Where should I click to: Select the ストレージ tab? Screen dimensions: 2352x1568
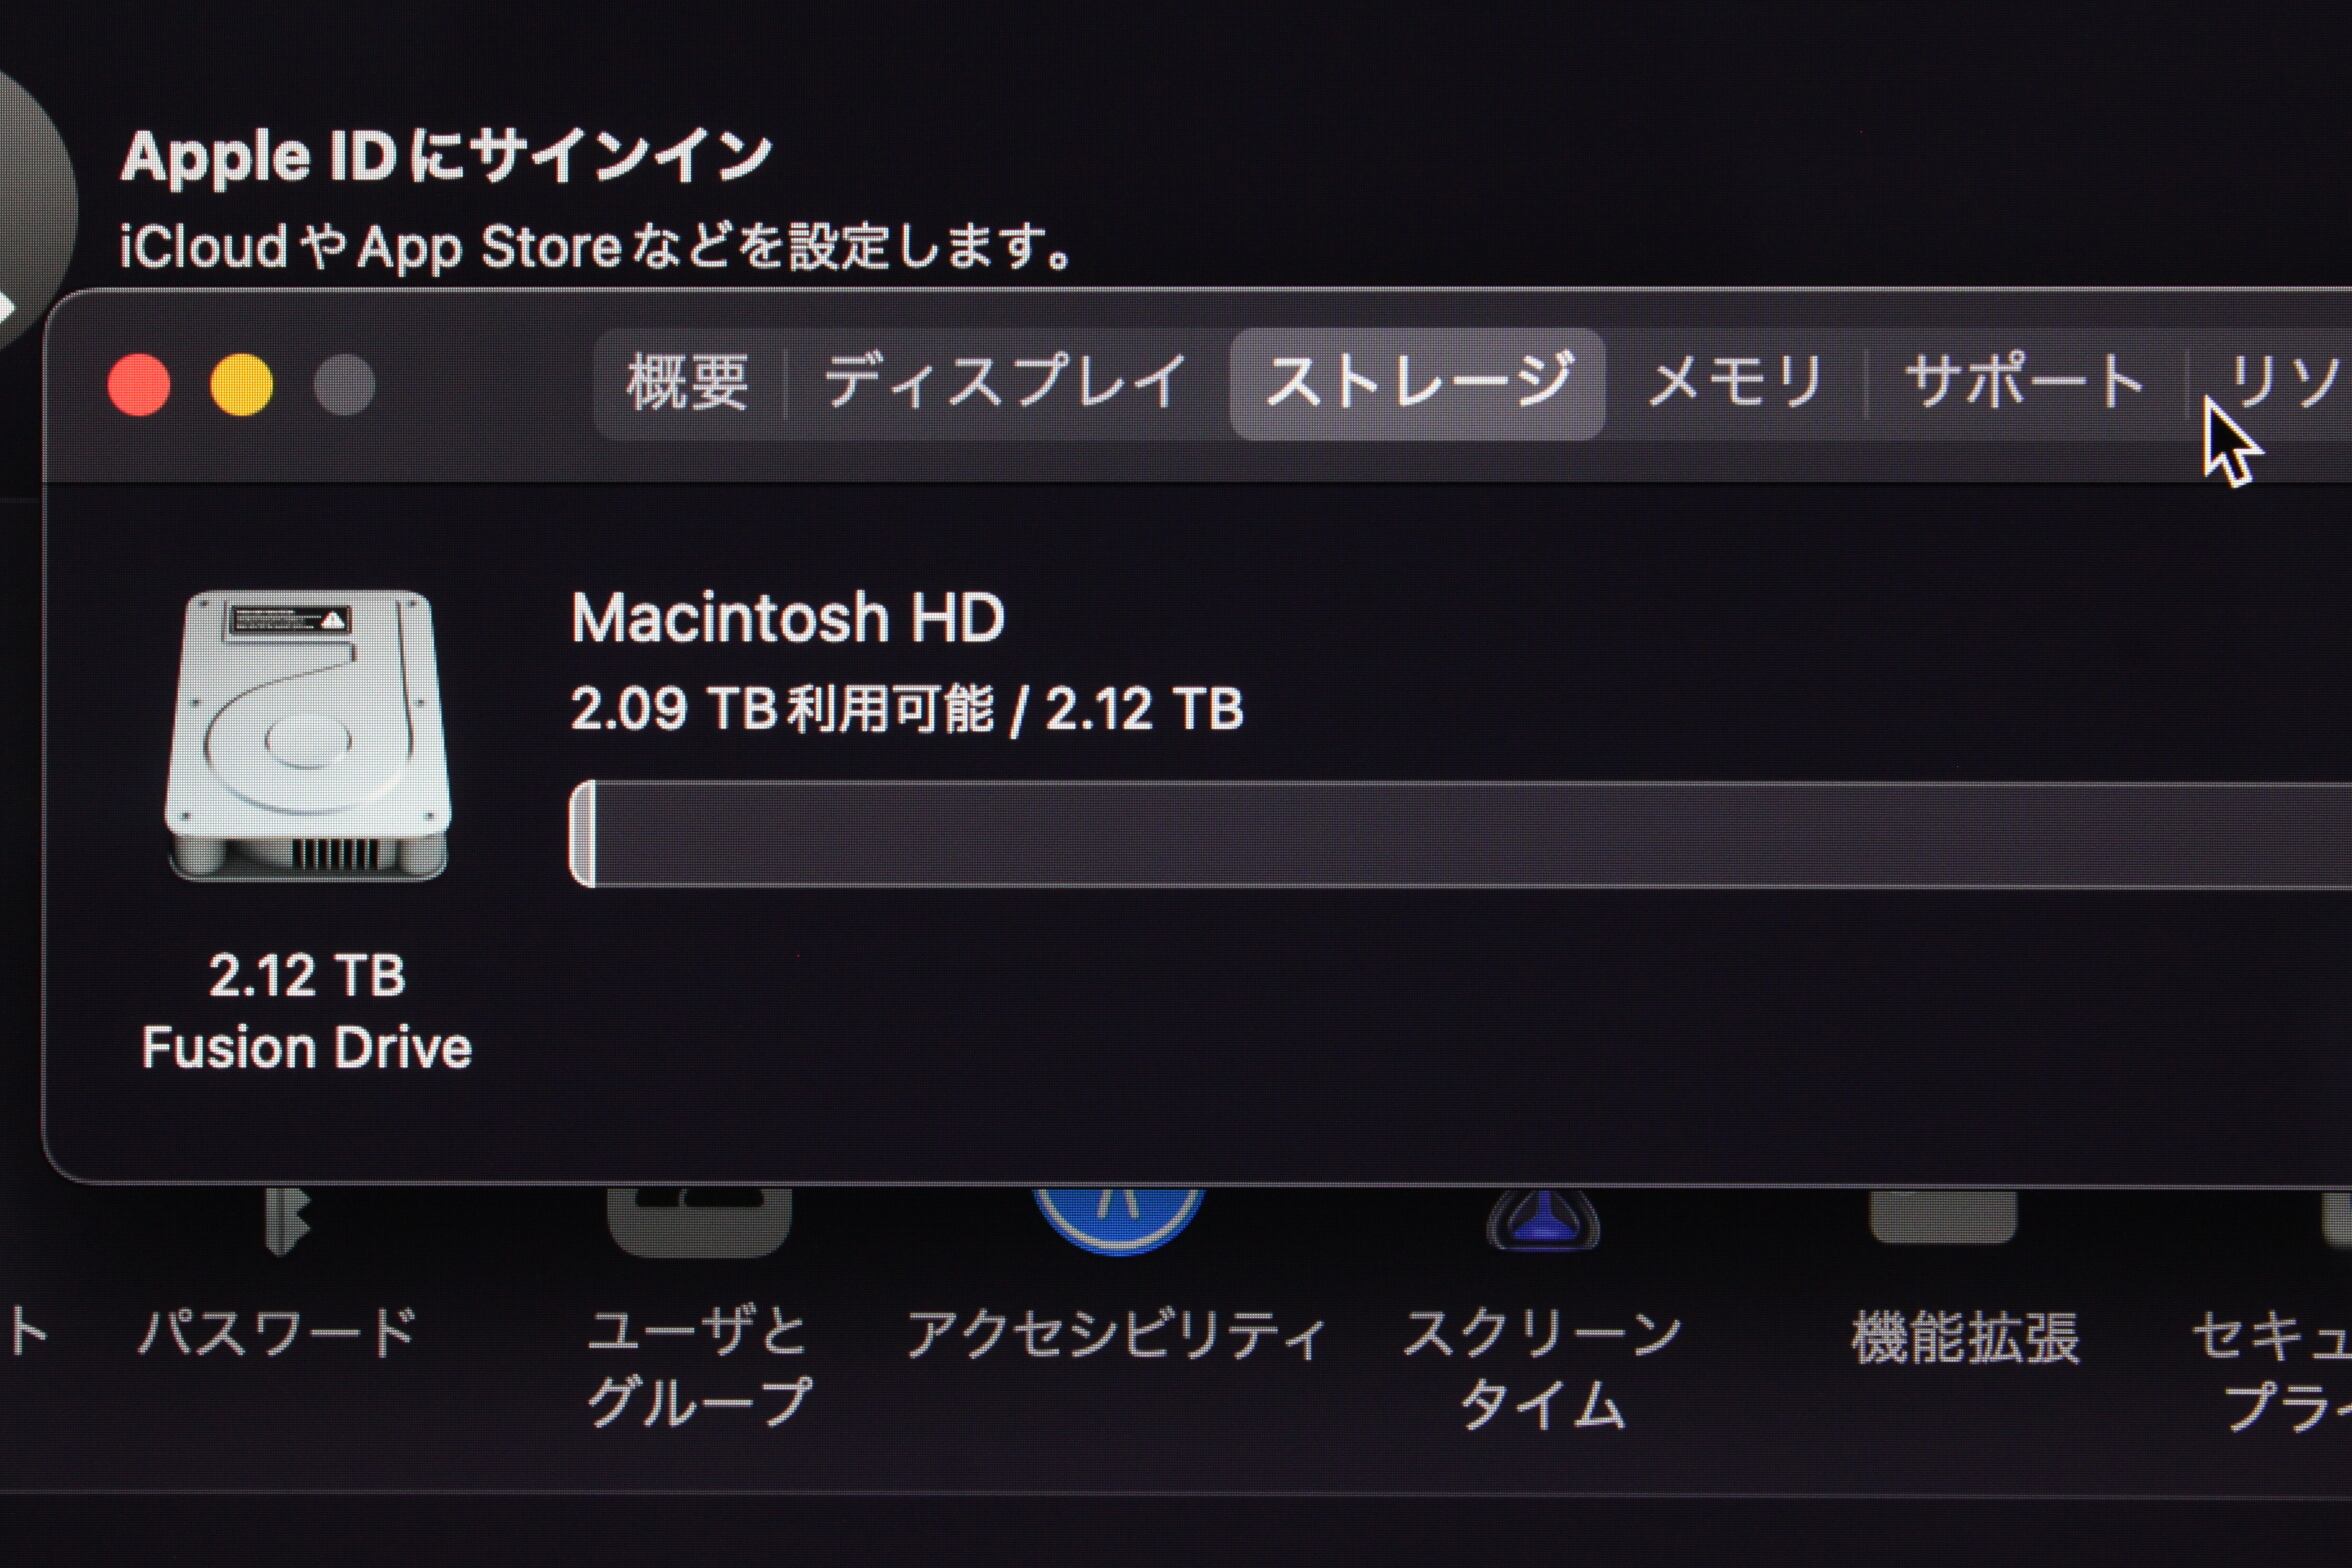1417,383
